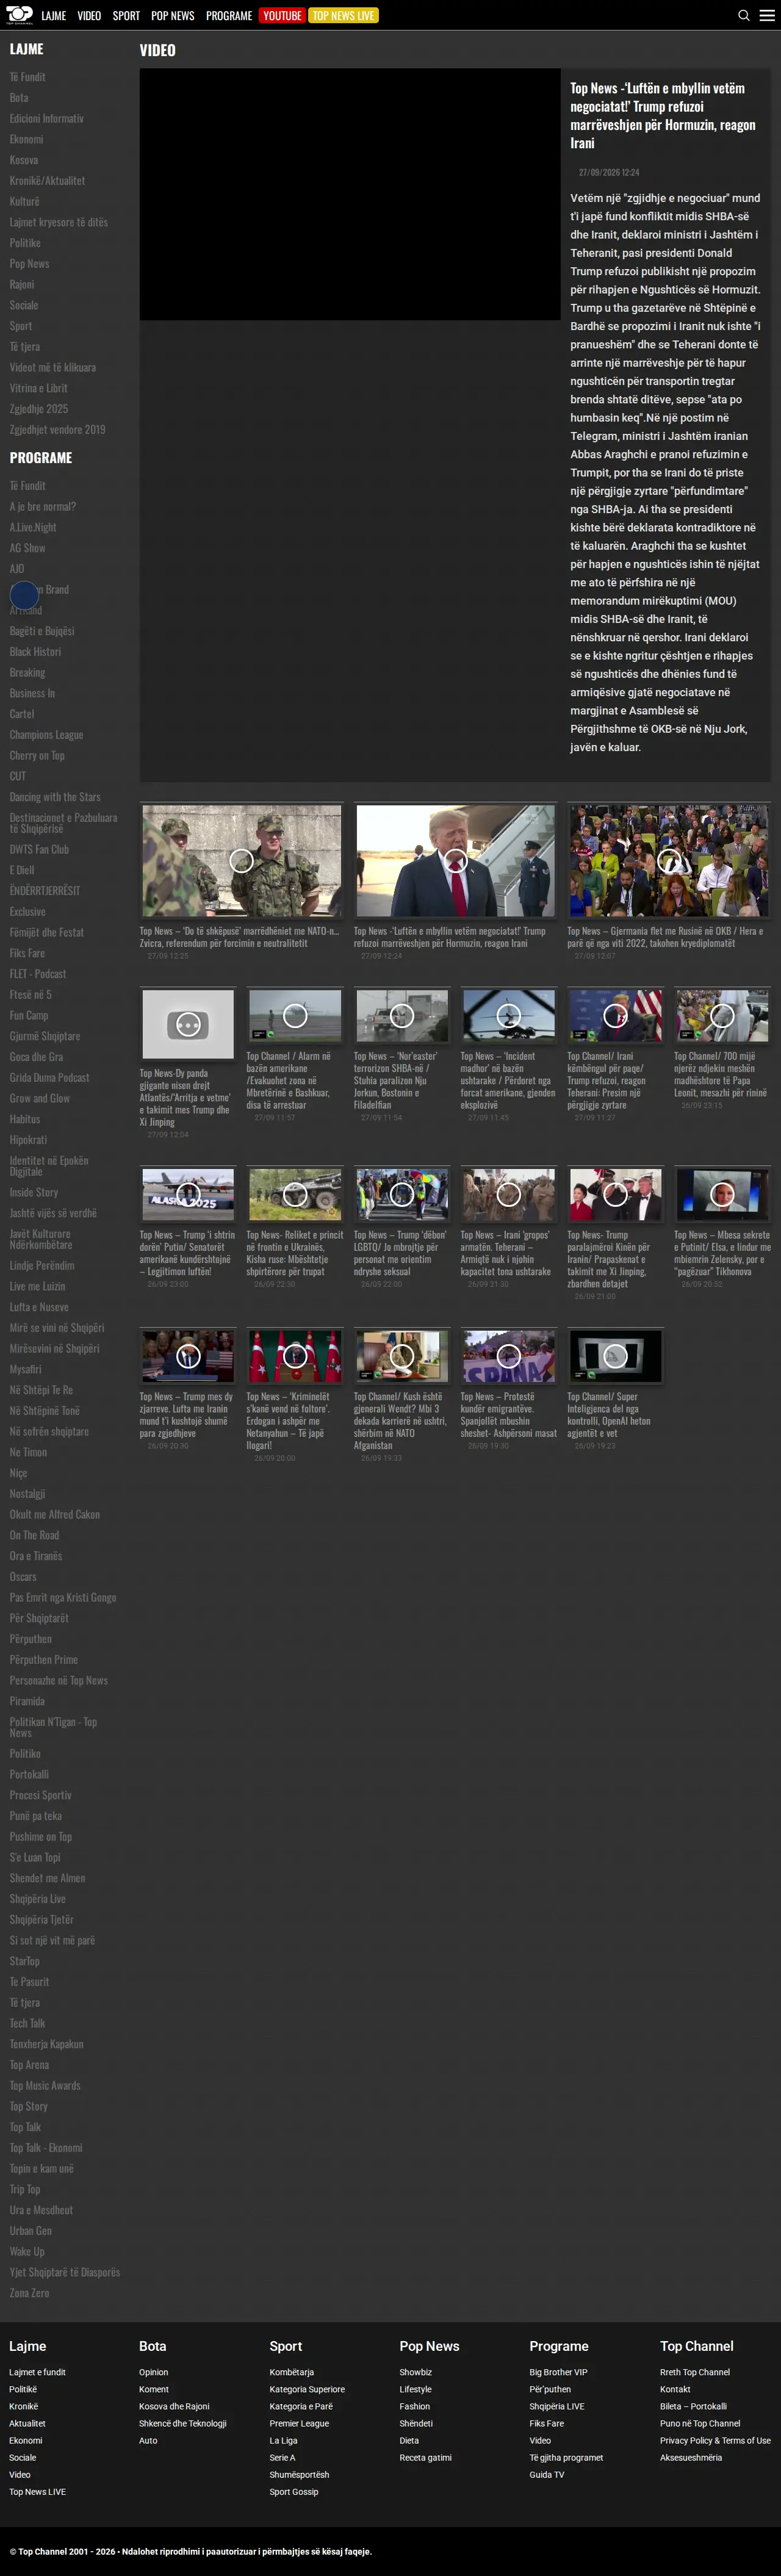Click the Top Channel logo
Image resolution: width=781 pixels, height=2576 pixels.
point(19,15)
